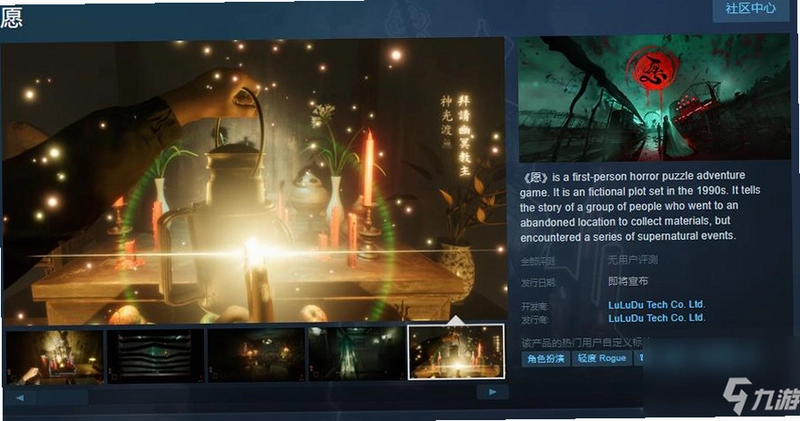Screen dimensions: 800x421
Task: Click the main altar and candle screenshot
Action: coord(254,181)
